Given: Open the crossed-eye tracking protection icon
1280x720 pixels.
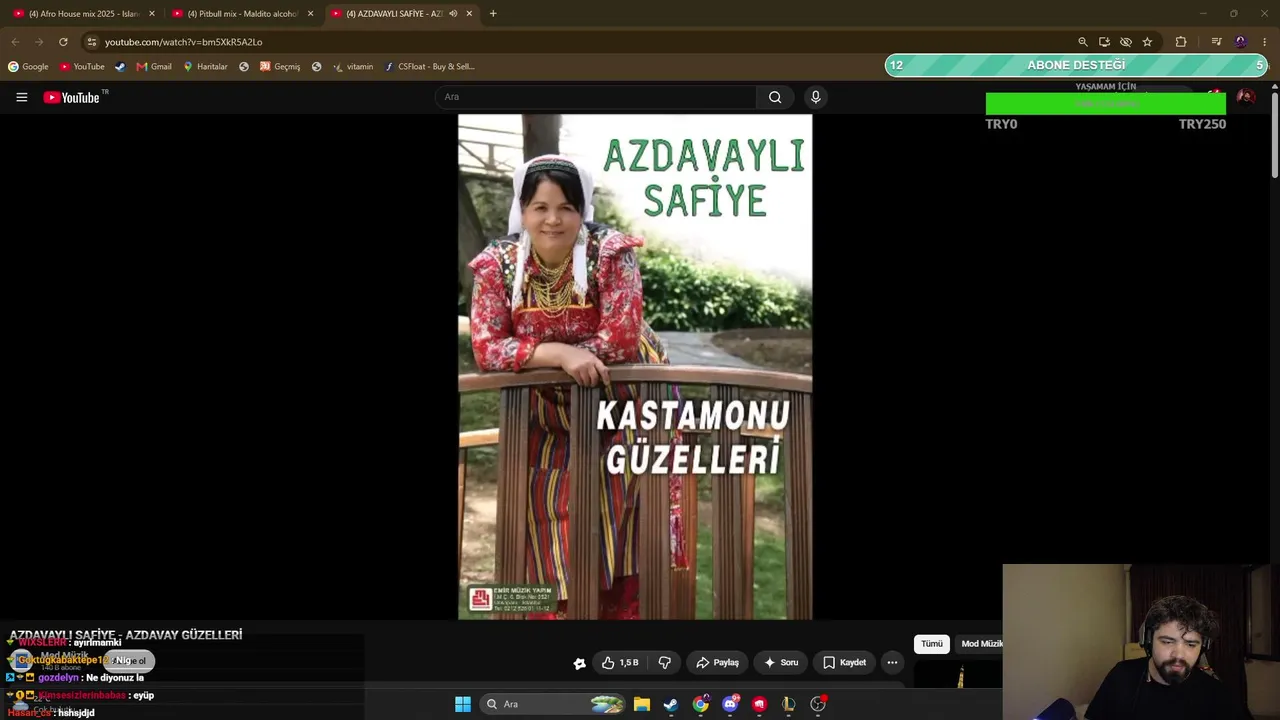Looking at the screenshot, I should point(1126,42).
